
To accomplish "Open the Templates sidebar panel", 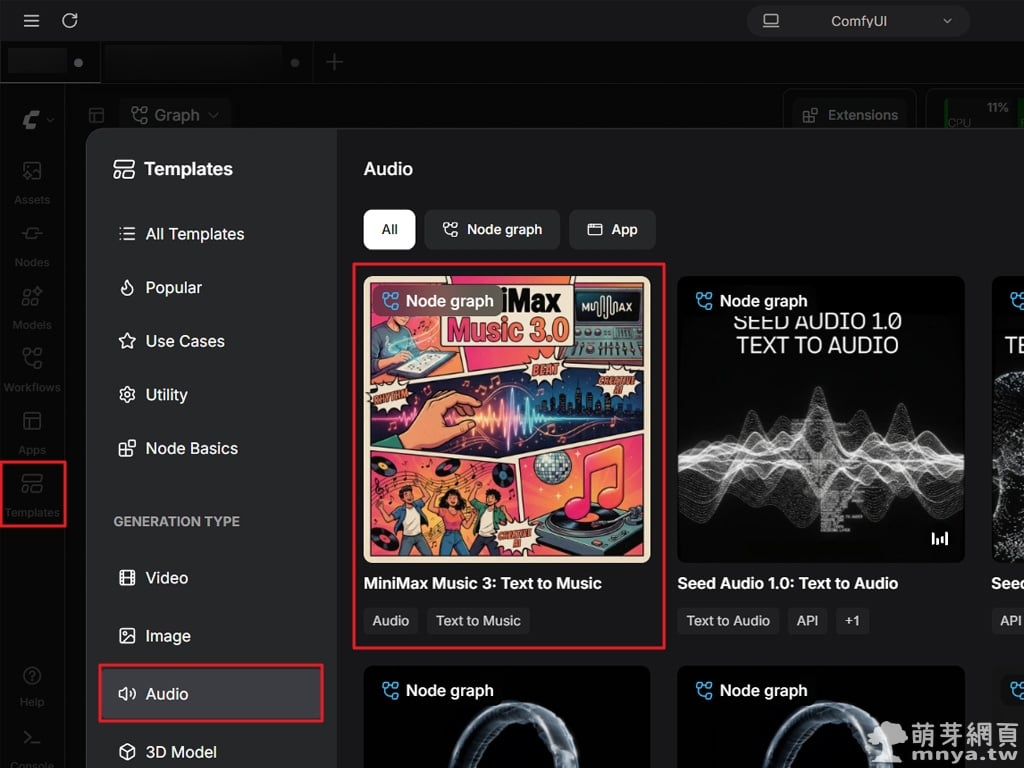I will (33, 494).
